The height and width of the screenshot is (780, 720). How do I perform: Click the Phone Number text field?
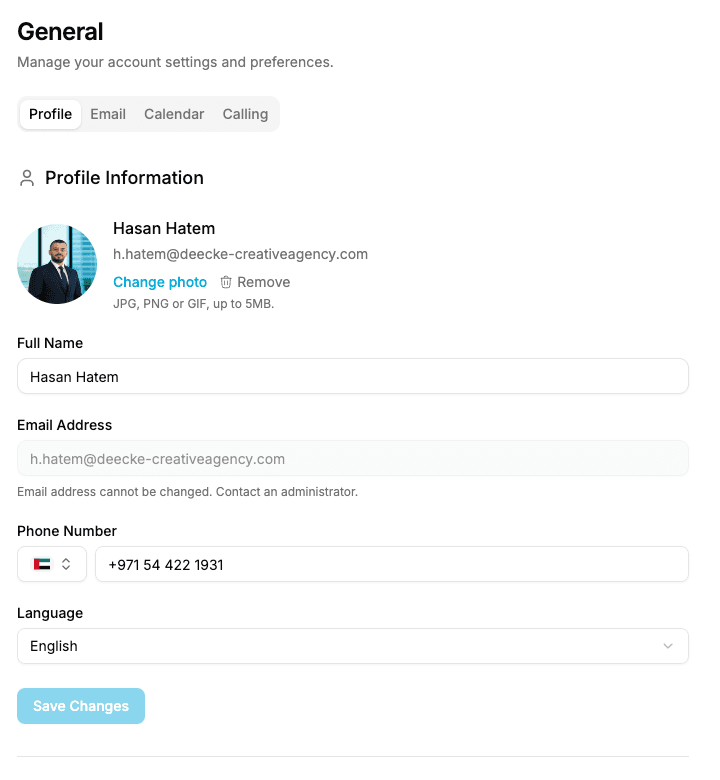click(x=392, y=564)
